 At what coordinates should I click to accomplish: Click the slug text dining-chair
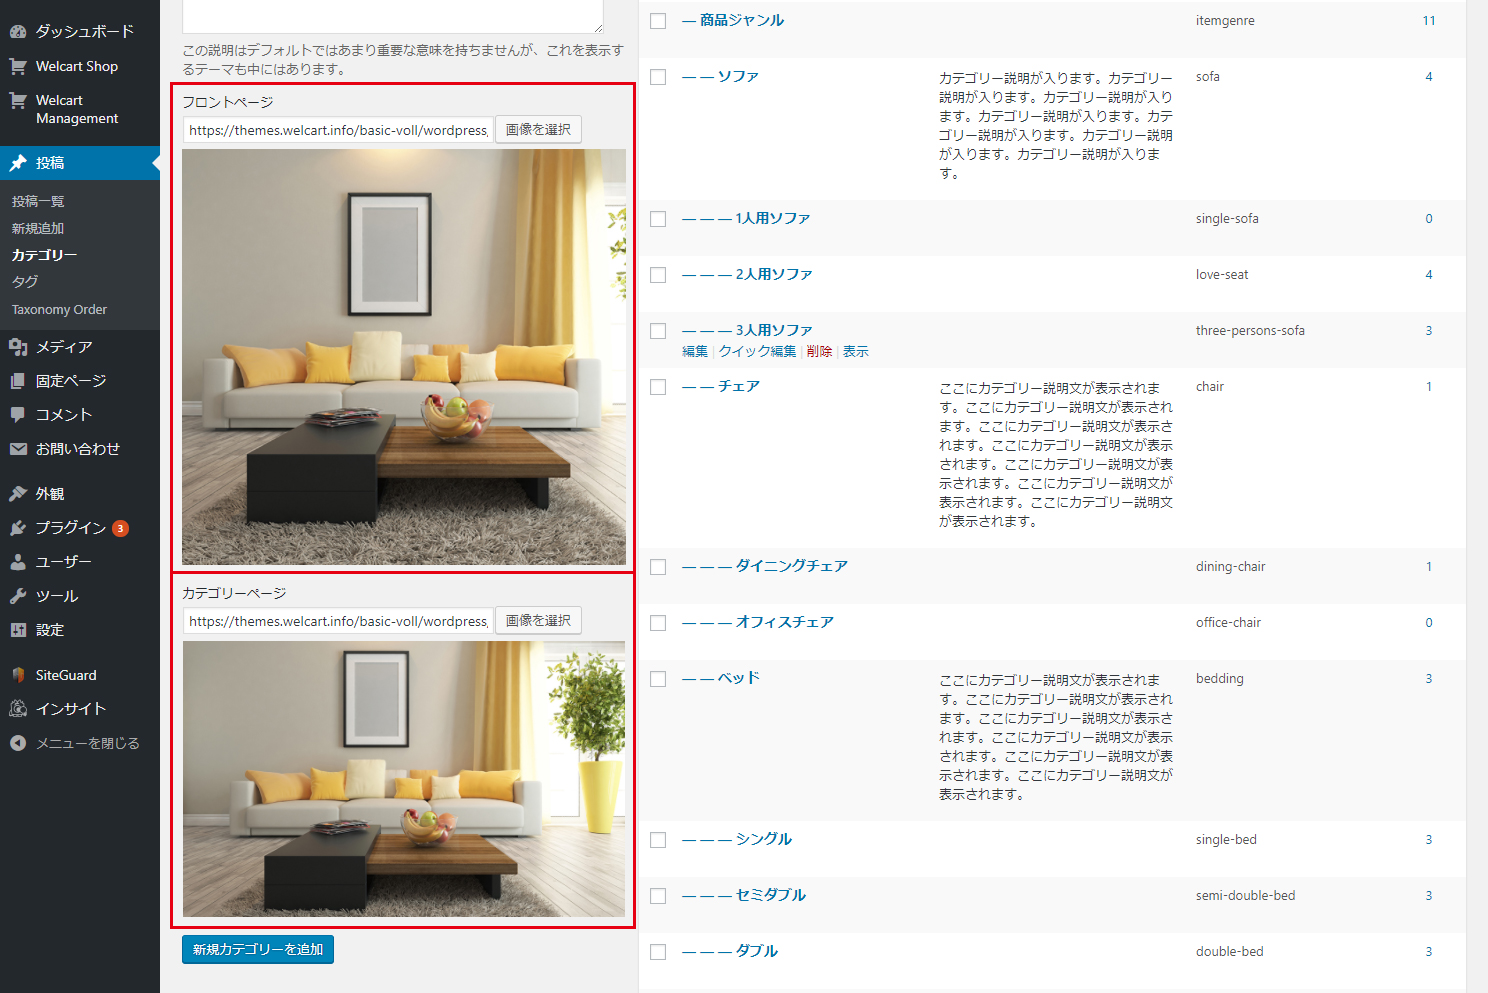pos(1230,567)
